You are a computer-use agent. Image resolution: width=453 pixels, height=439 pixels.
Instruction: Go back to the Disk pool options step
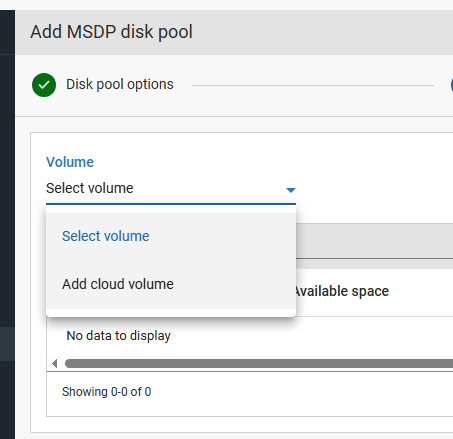120,84
